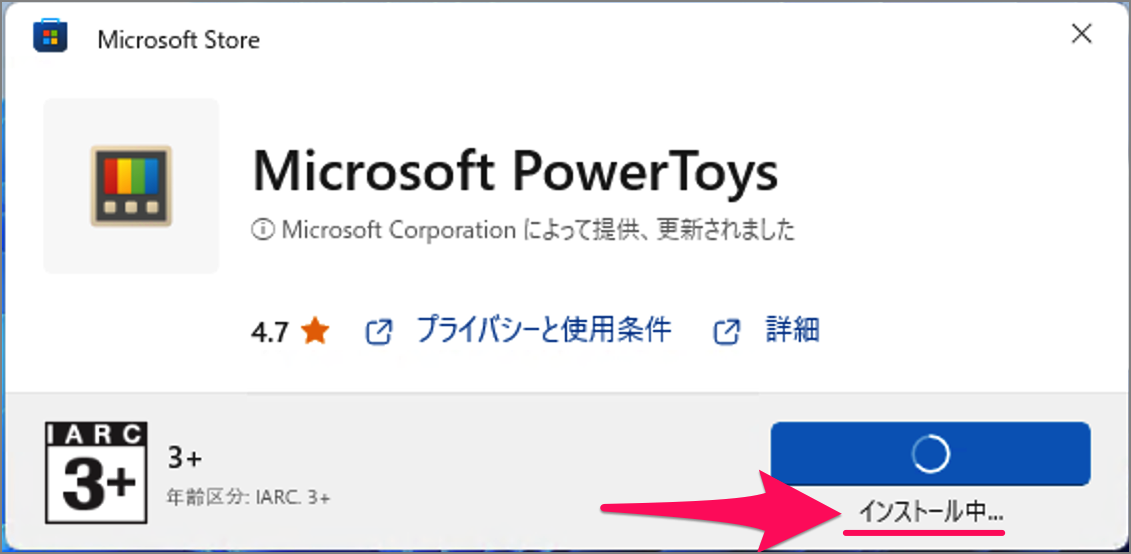Click the orange rating star icon
Screen dimensions: 1131x554
point(315,332)
